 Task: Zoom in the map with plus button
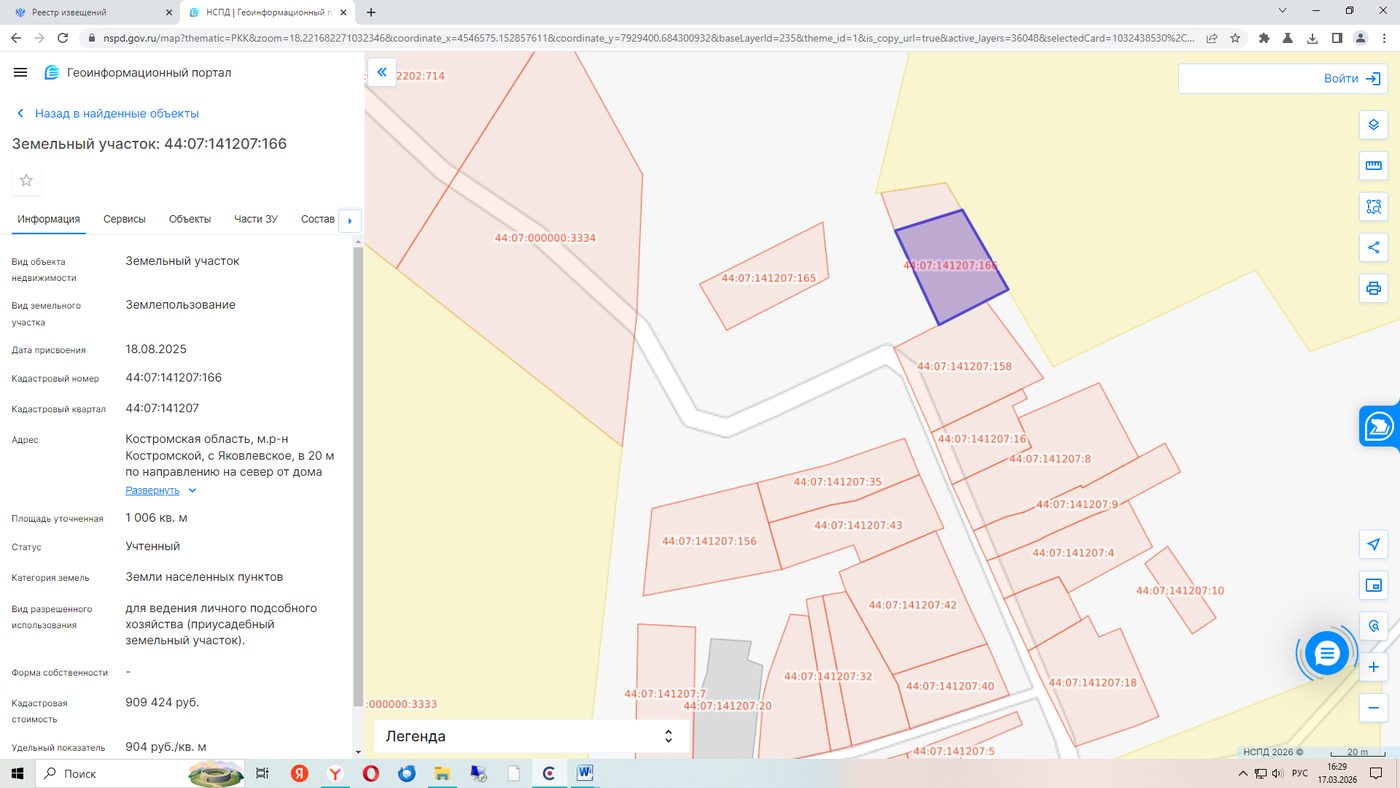click(x=1373, y=667)
